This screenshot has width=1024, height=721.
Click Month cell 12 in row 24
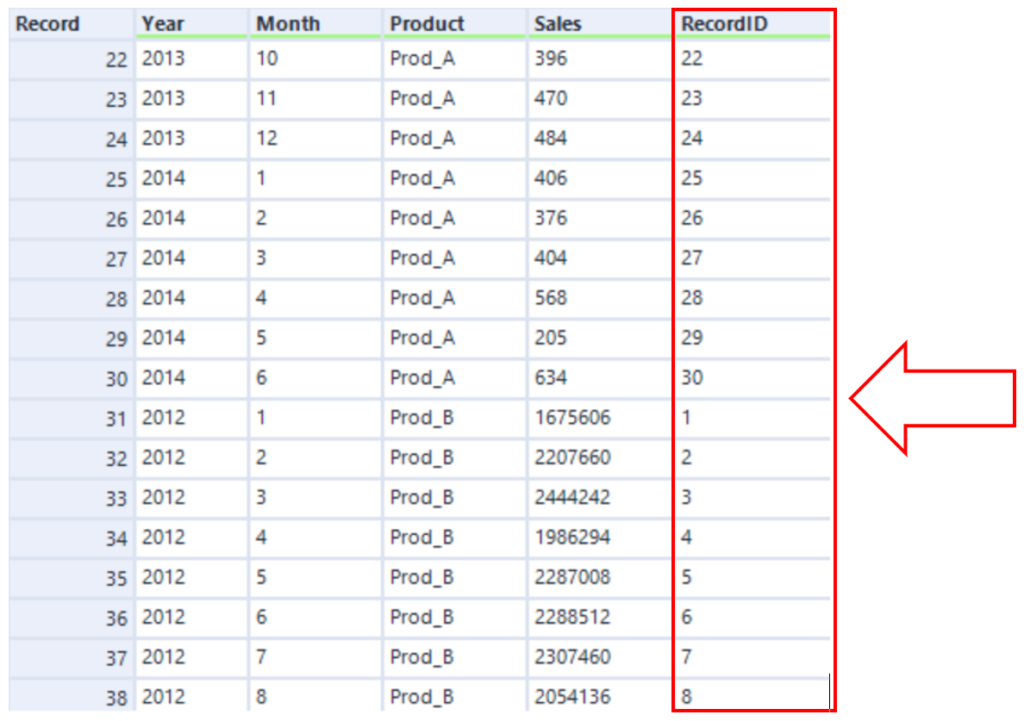[315, 138]
